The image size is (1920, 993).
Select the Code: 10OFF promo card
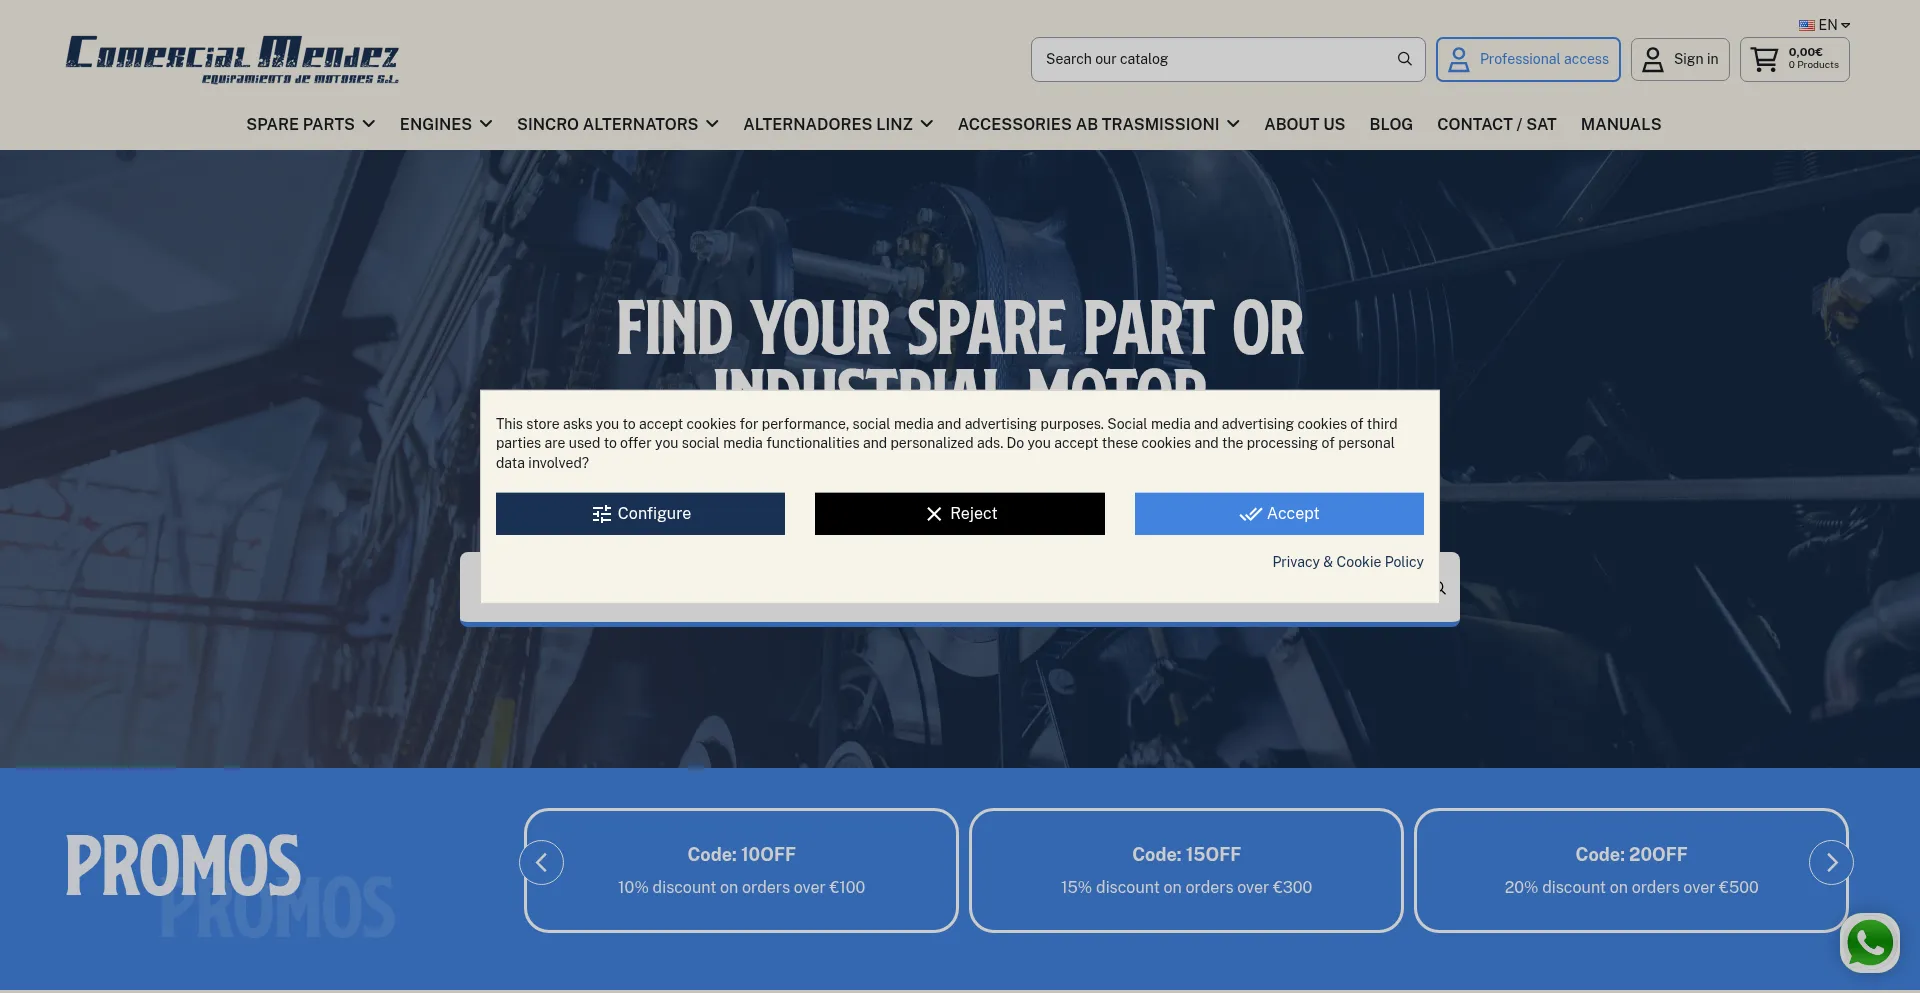pyautogui.click(x=741, y=870)
